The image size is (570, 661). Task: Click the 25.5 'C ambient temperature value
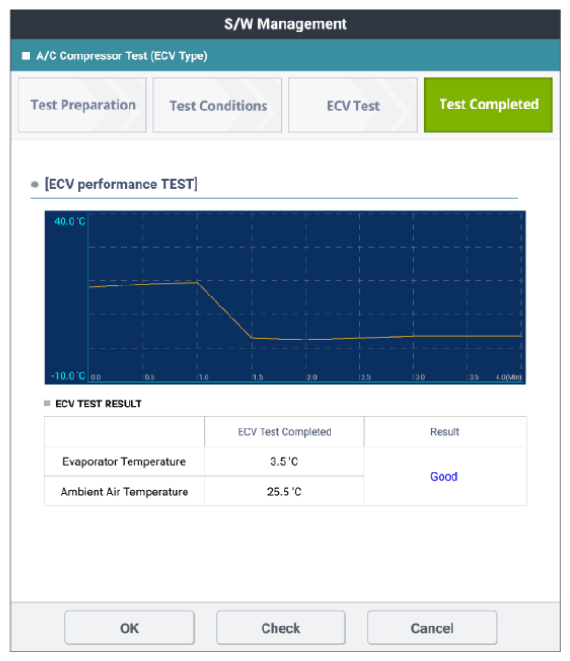pos(284,492)
